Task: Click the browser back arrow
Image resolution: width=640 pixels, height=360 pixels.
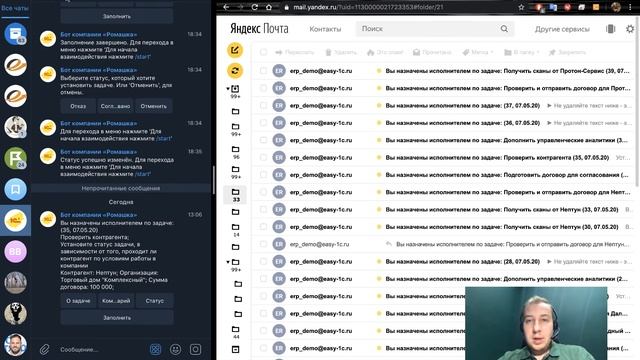Action: 226,7
